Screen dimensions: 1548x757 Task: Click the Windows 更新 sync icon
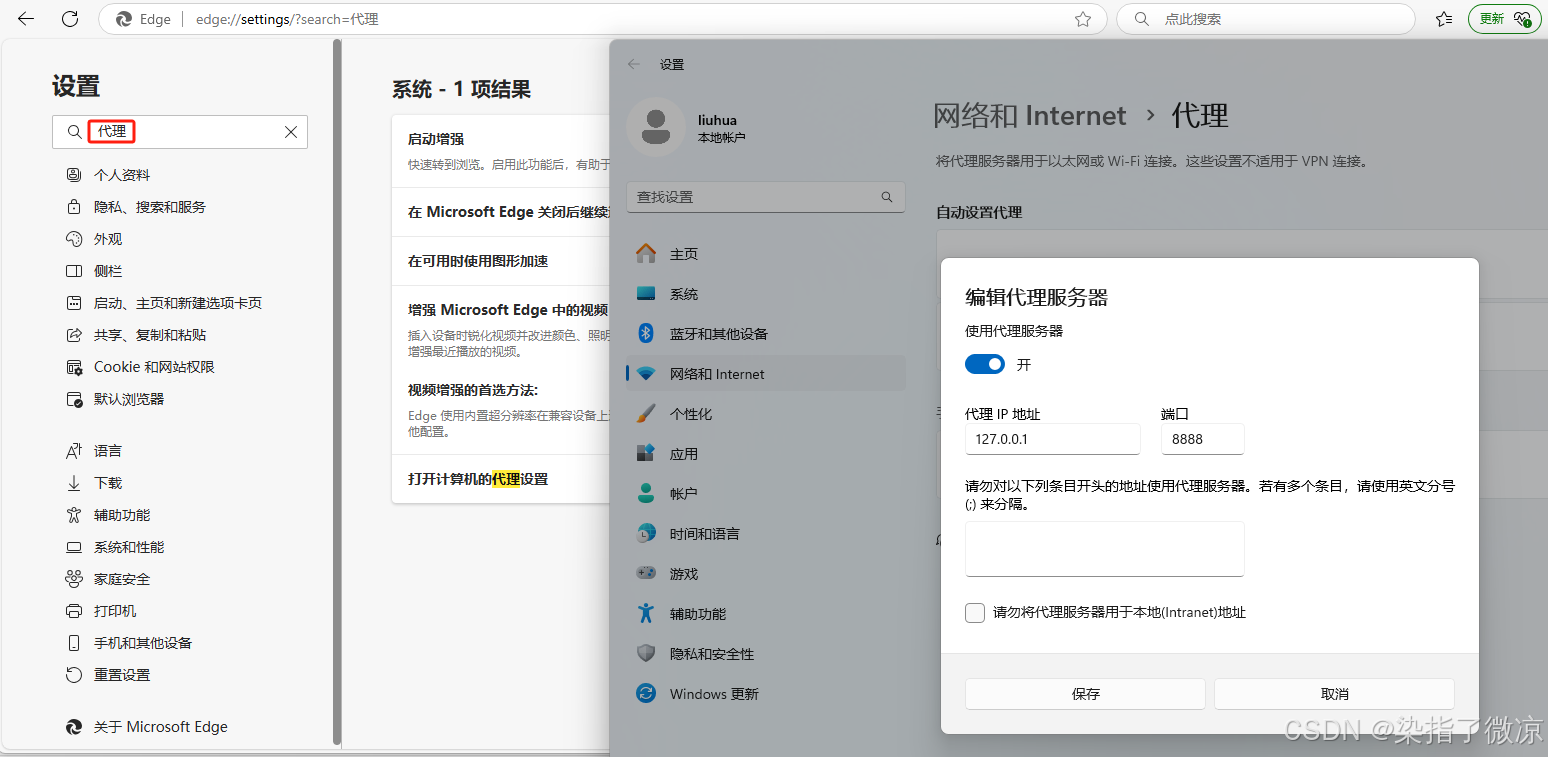tap(646, 694)
